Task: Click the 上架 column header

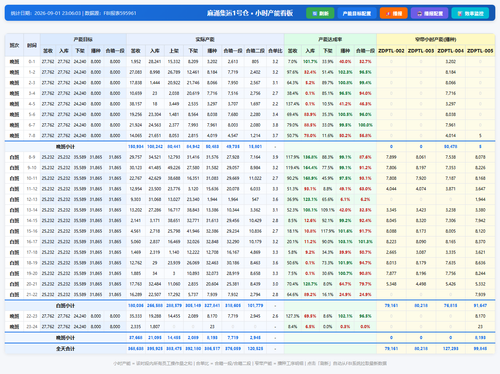Action: (174, 51)
